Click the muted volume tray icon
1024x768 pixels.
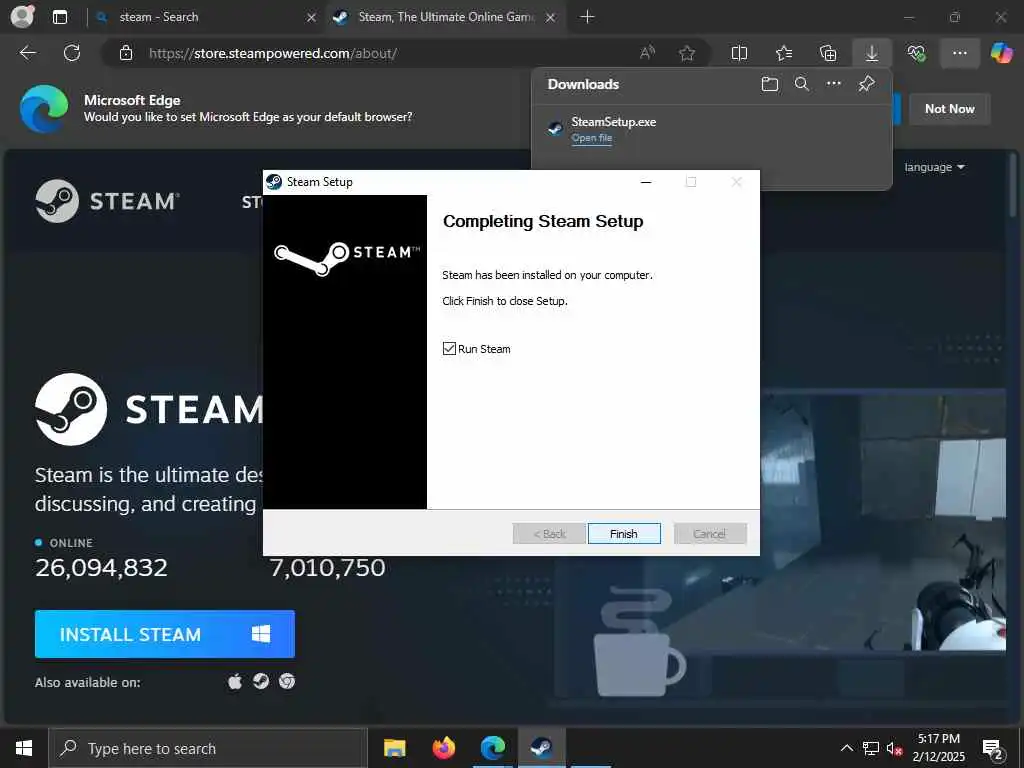tap(894, 748)
